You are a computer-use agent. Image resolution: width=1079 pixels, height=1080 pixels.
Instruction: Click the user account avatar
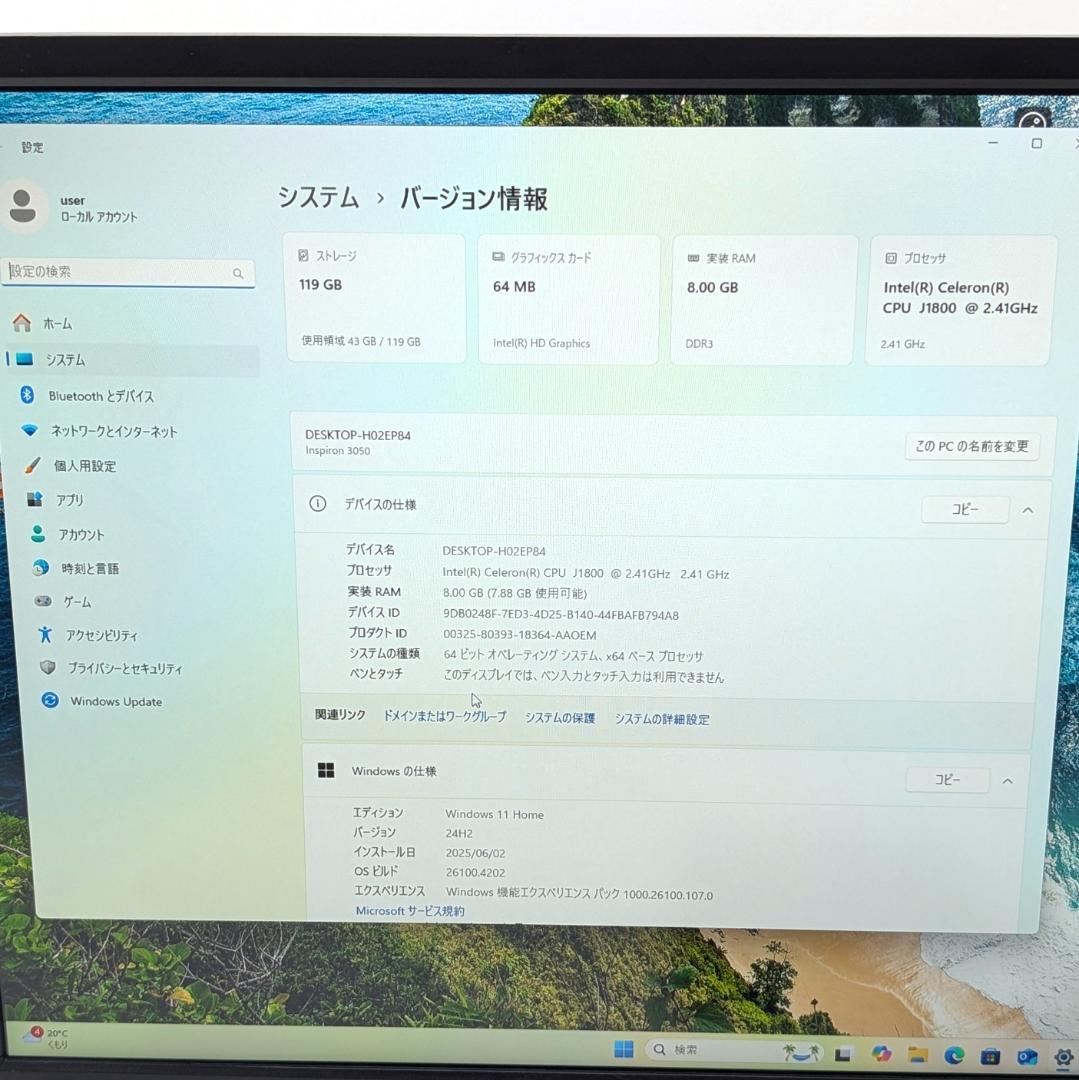[23, 206]
